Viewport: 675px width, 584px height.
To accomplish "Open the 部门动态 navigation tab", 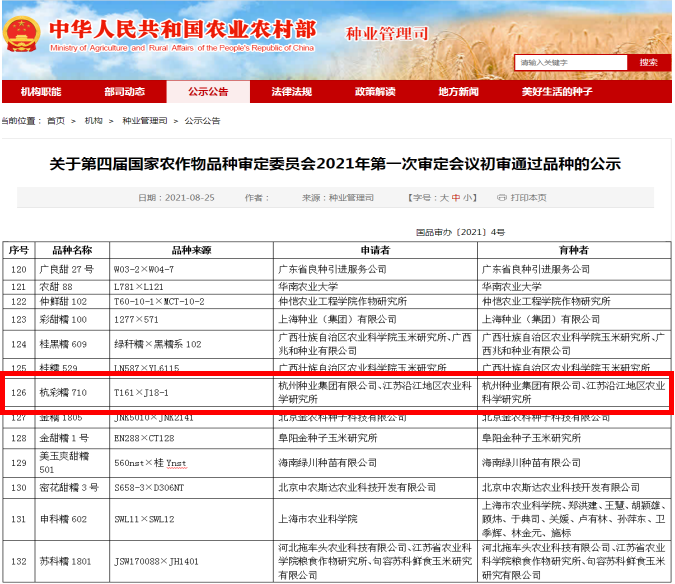I will click(x=124, y=92).
